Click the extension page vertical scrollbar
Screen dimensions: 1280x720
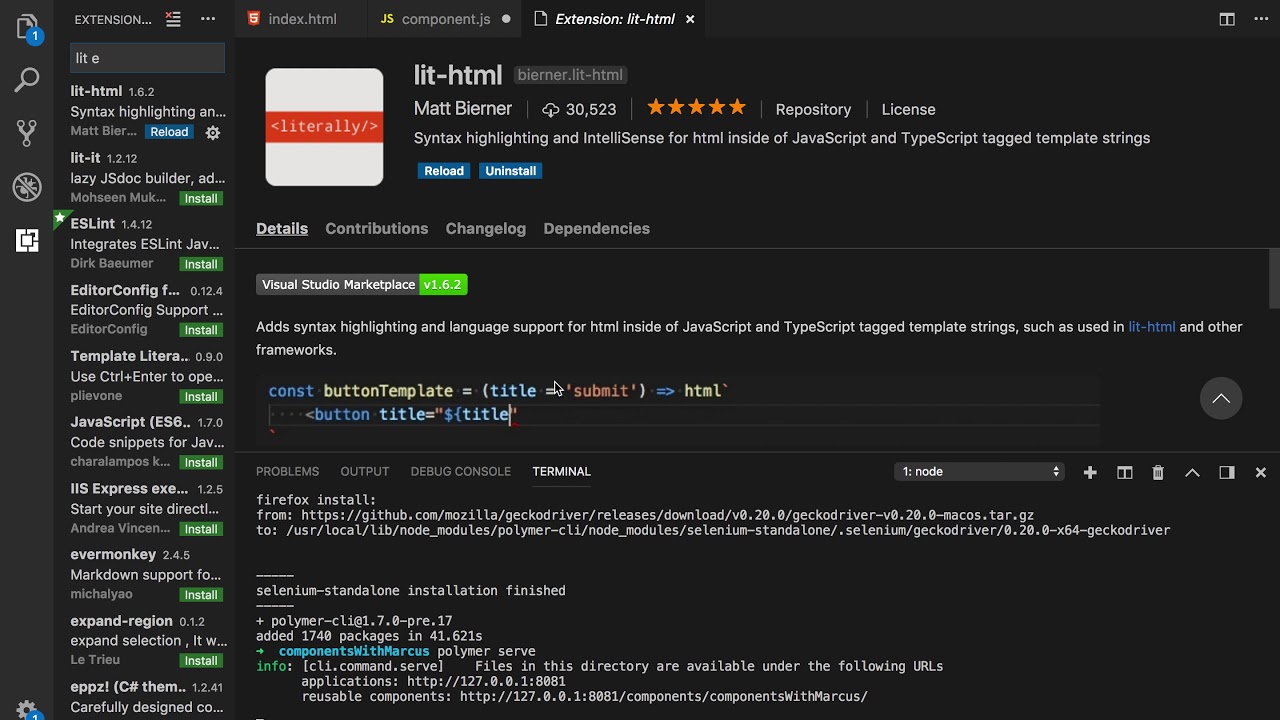click(x=1274, y=280)
